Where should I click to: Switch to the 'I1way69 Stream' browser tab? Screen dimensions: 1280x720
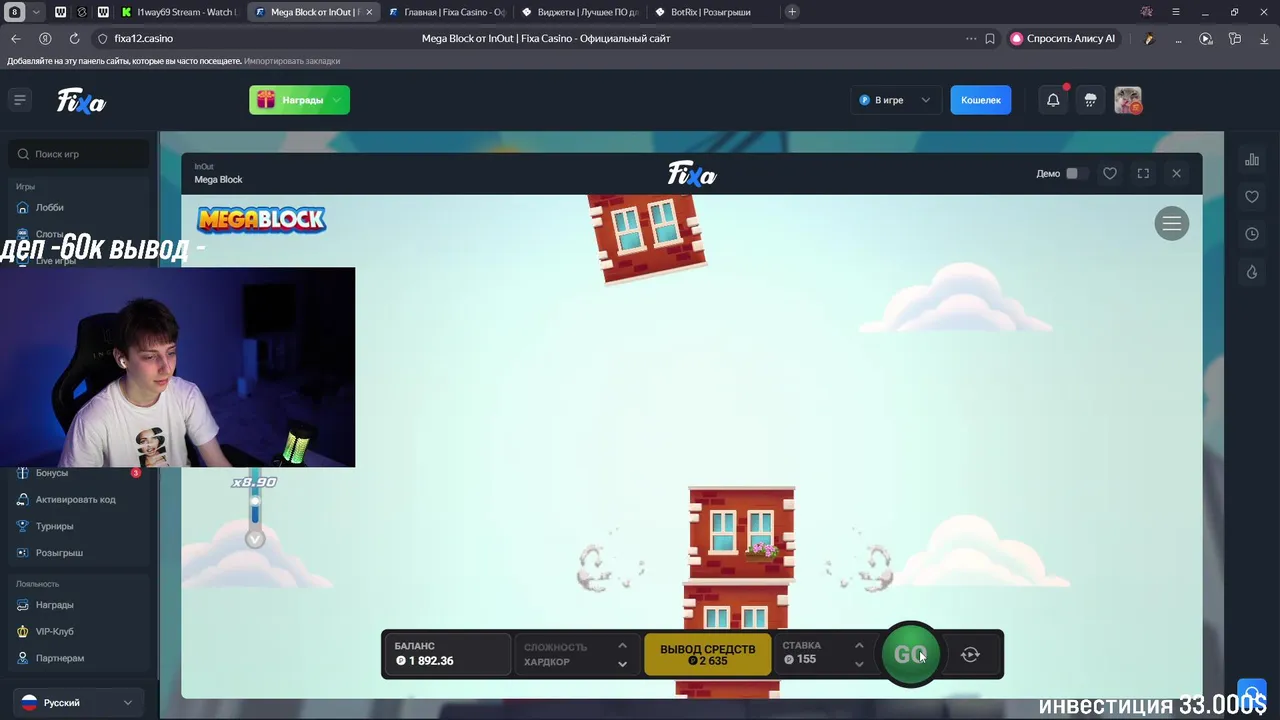(x=178, y=12)
